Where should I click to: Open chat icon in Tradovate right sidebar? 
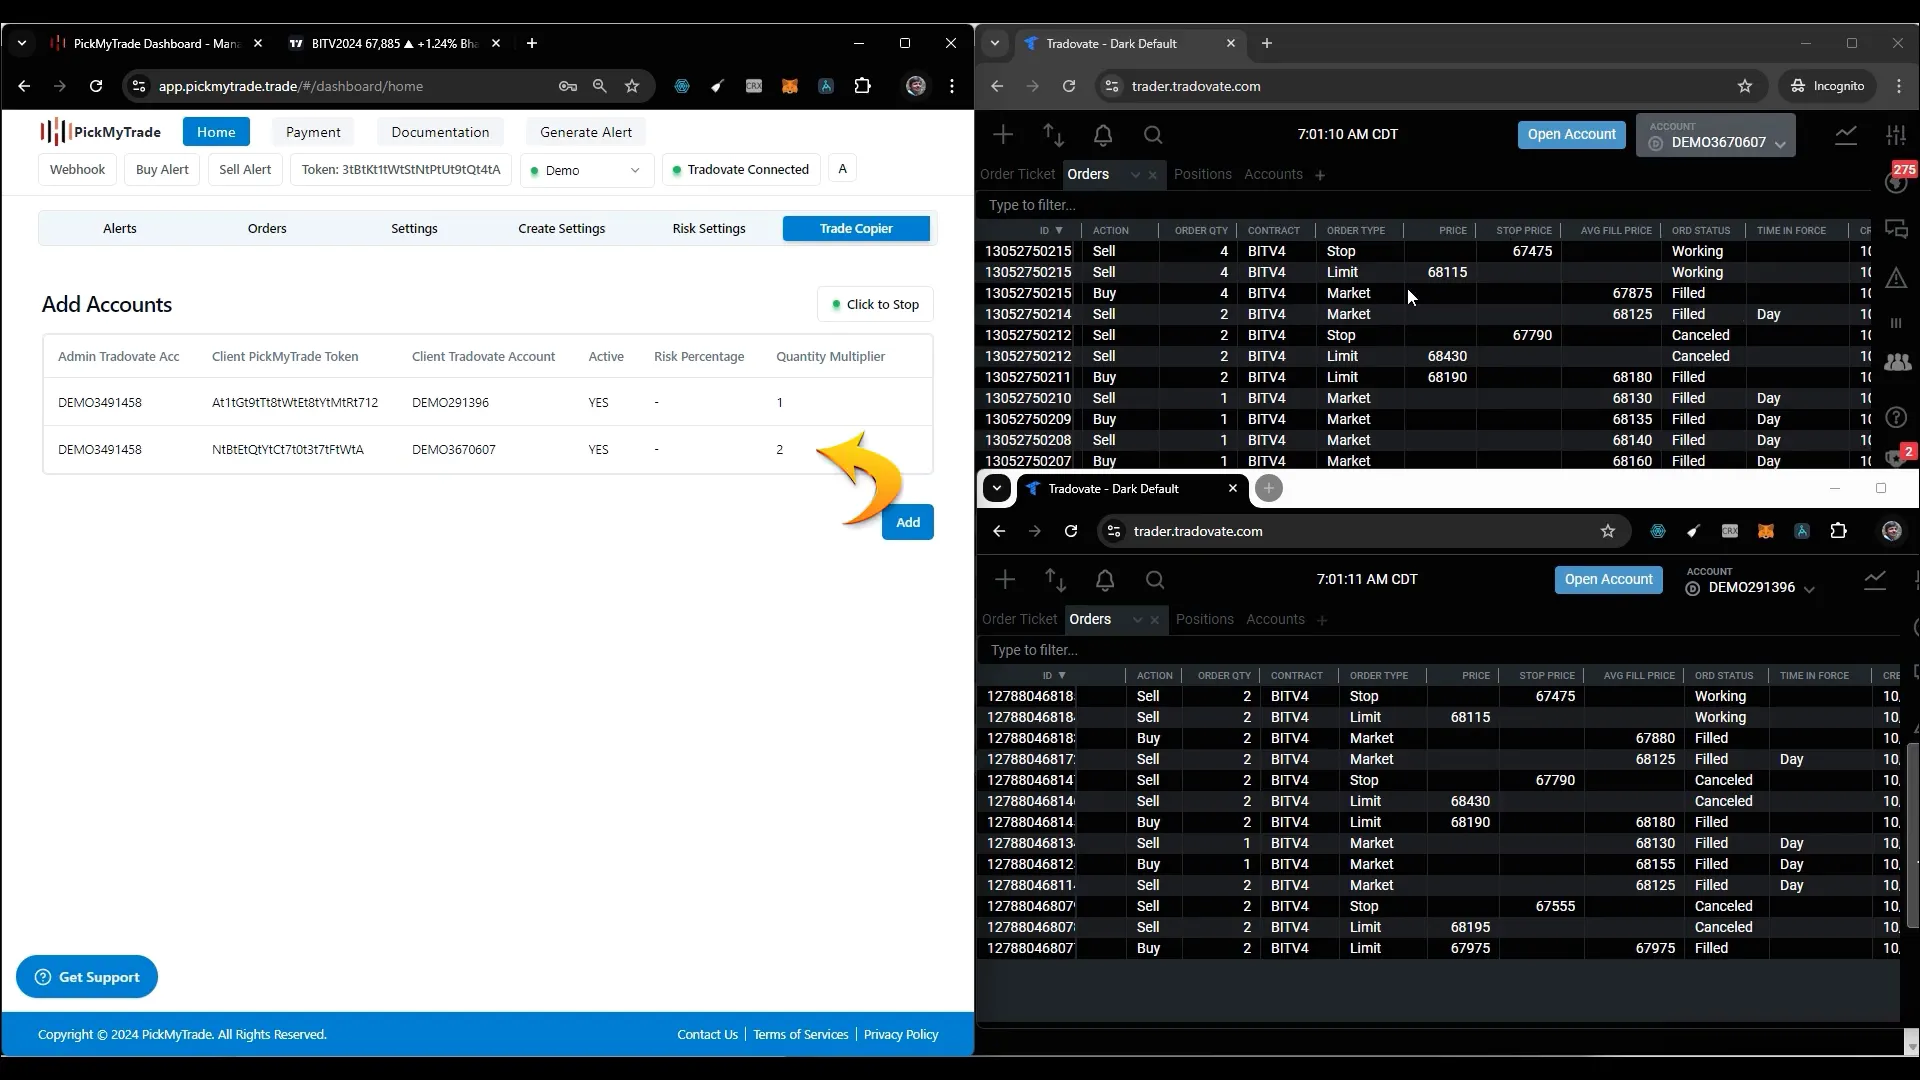click(x=1896, y=229)
